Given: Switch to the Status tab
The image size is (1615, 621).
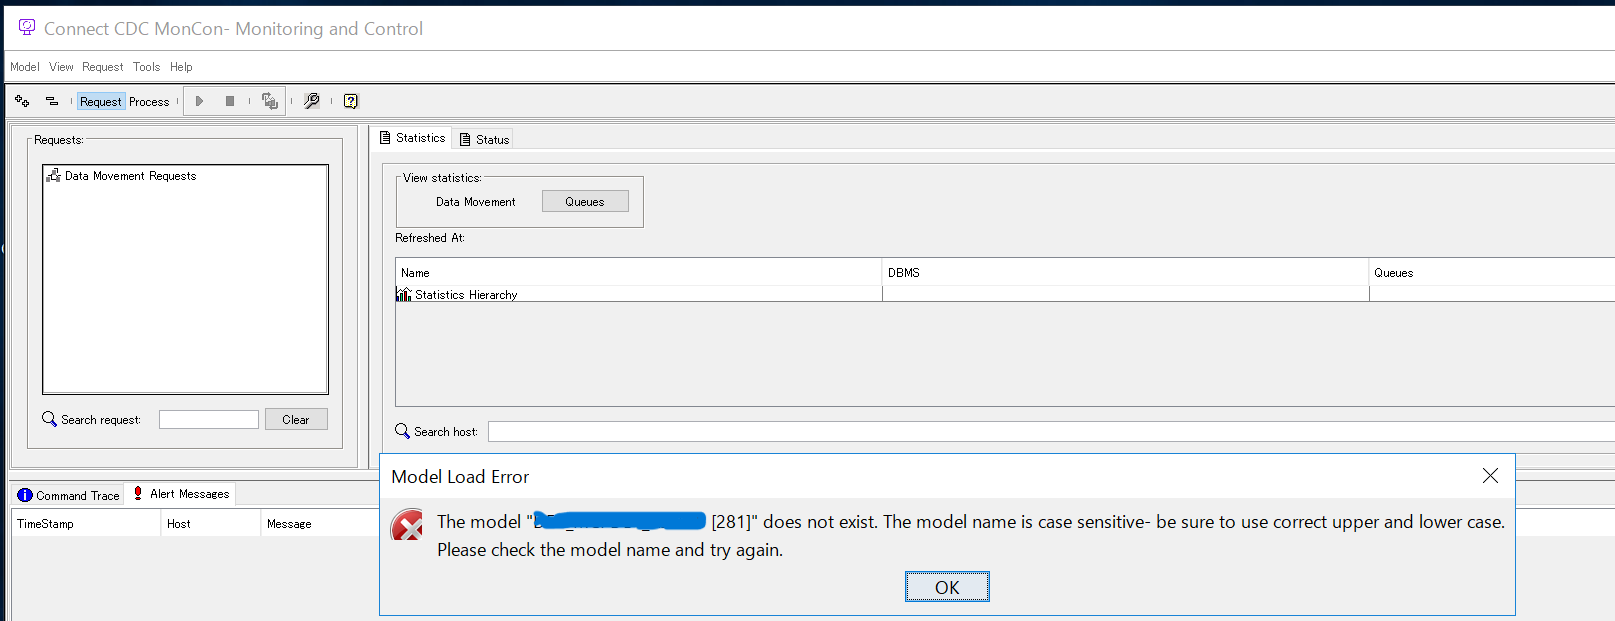Looking at the screenshot, I should (x=485, y=140).
